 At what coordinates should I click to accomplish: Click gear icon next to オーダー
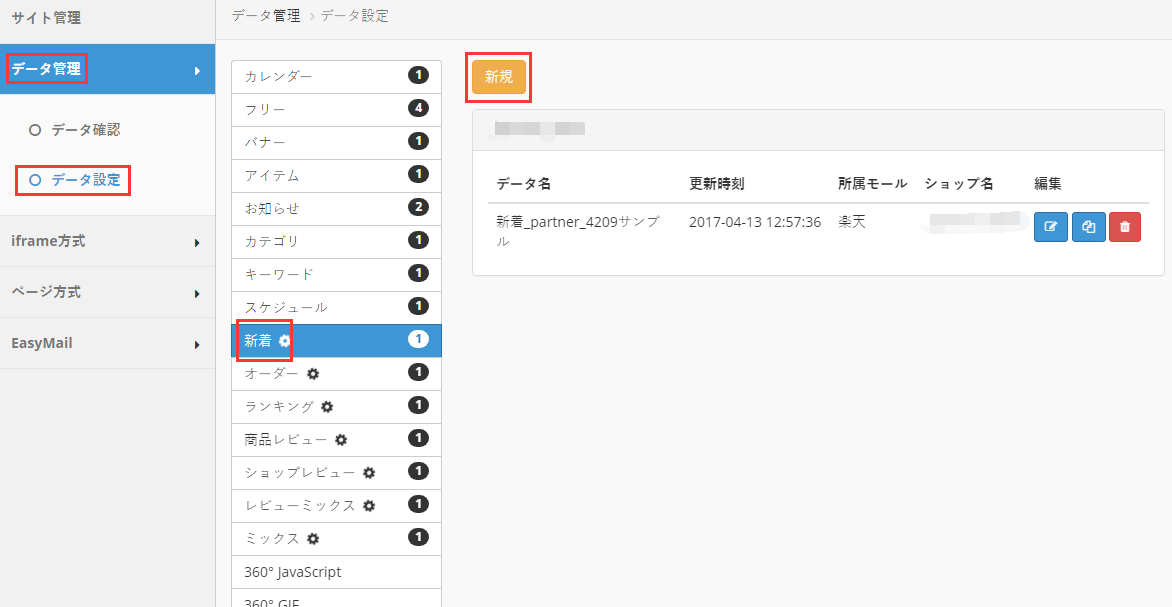point(313,373)
